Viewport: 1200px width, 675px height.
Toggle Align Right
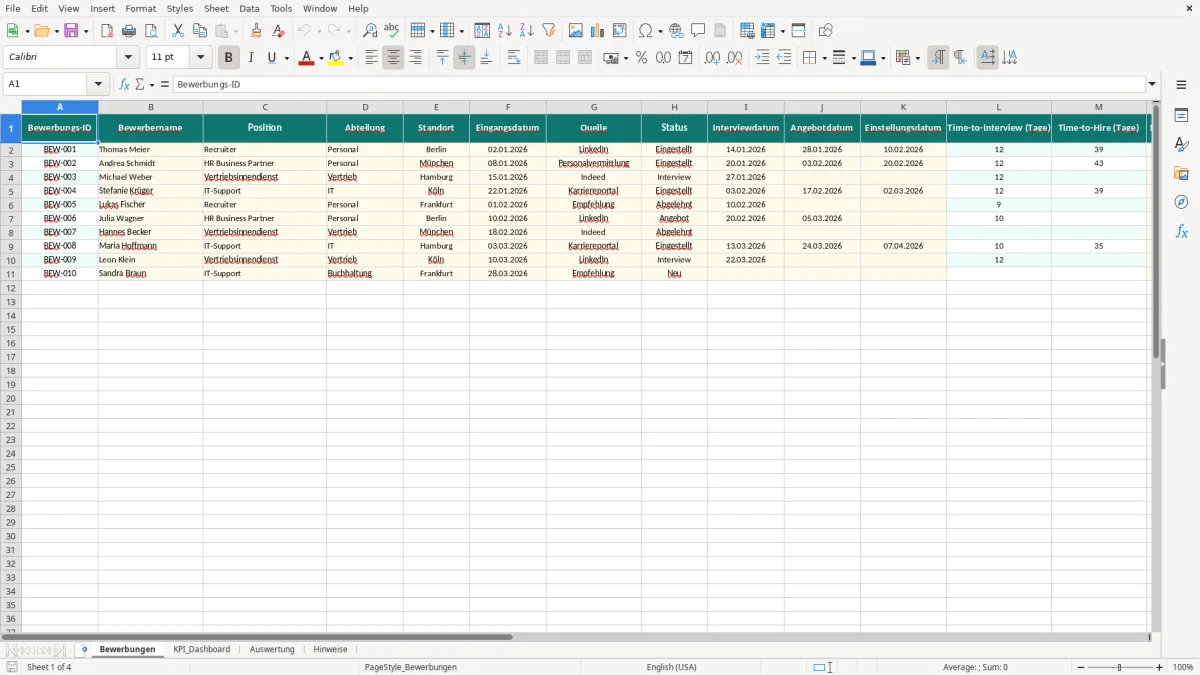click(x=415, y=58)
